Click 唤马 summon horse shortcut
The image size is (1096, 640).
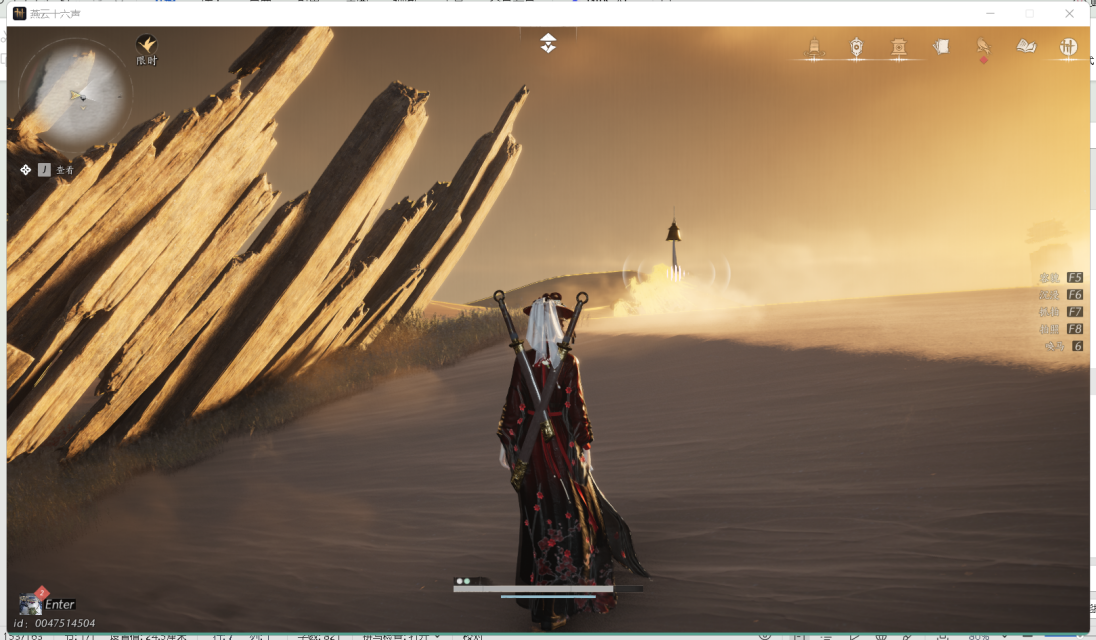tap(1064, 345)
